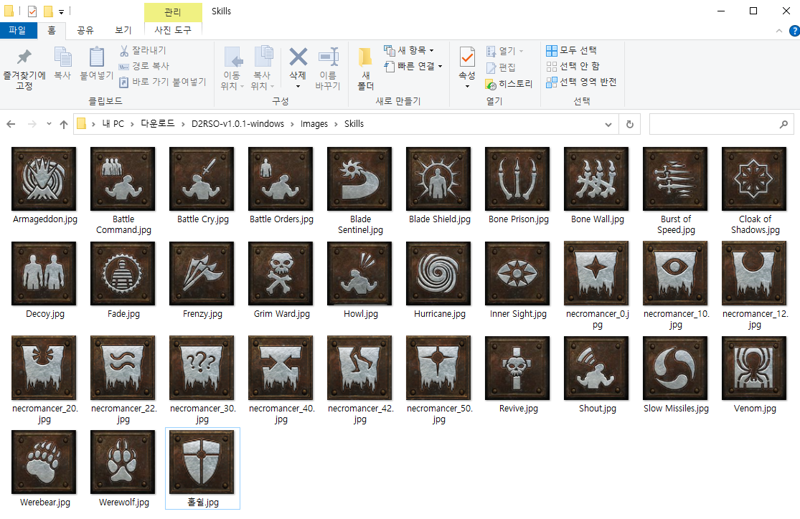Click Cut (잘라내기) in the clipboard group
The width and height of the screenshot is (800, 519).
pyautogui.click(x=143, y=51)
